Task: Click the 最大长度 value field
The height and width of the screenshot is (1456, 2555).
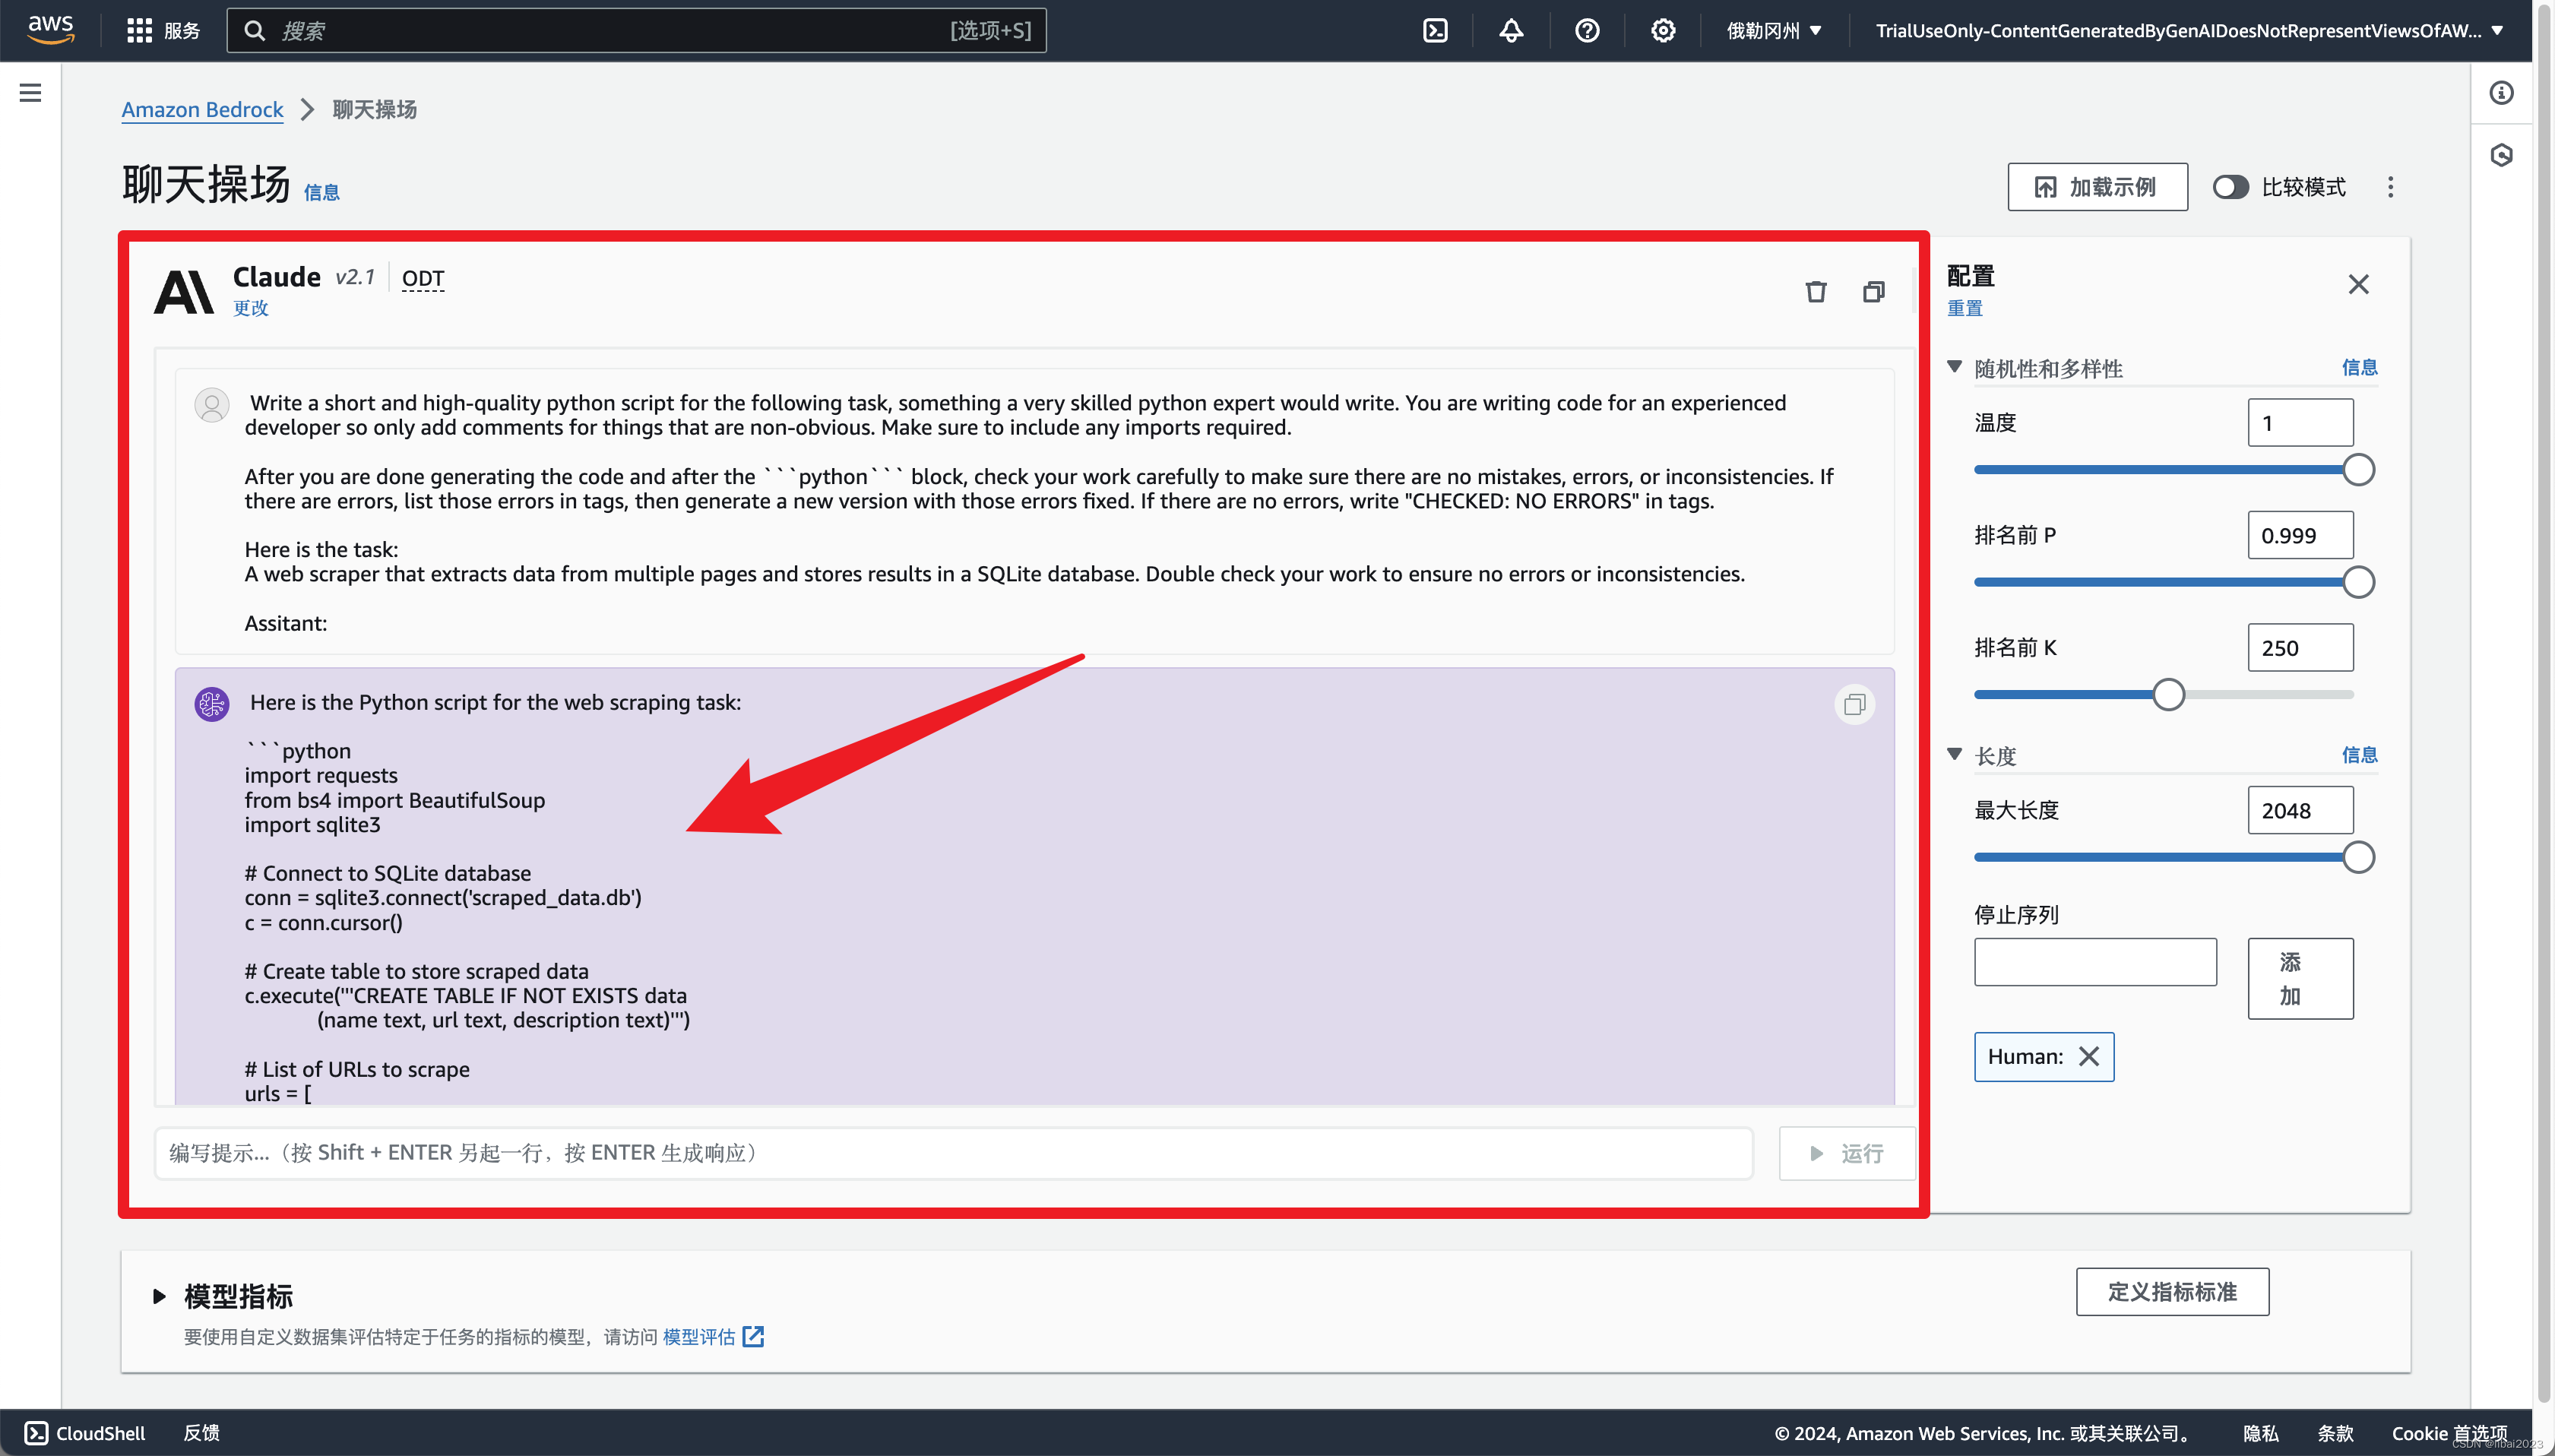Action: coord(2300,810)
